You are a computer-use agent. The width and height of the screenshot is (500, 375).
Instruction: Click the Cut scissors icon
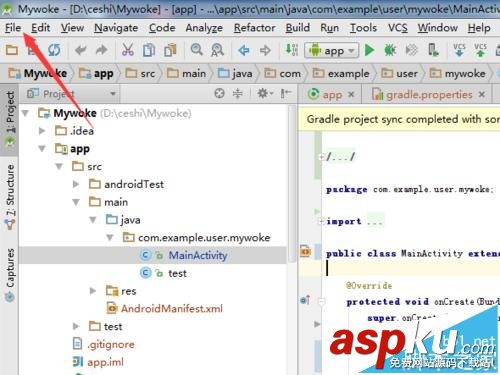(128, 50)
